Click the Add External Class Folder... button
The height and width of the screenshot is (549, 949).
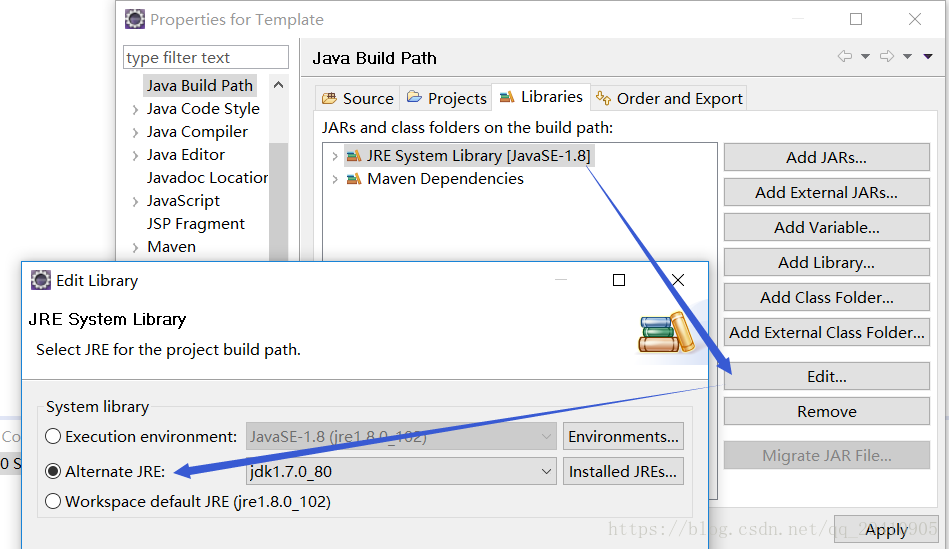827,332
